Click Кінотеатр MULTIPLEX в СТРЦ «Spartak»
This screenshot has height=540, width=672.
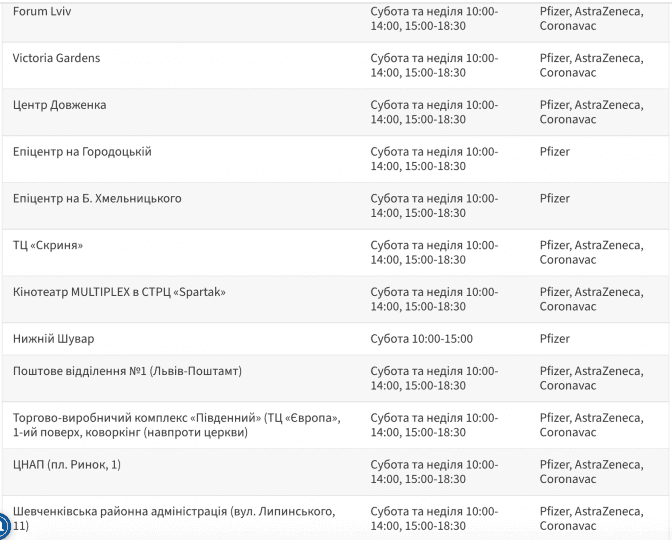pos(119,292)
